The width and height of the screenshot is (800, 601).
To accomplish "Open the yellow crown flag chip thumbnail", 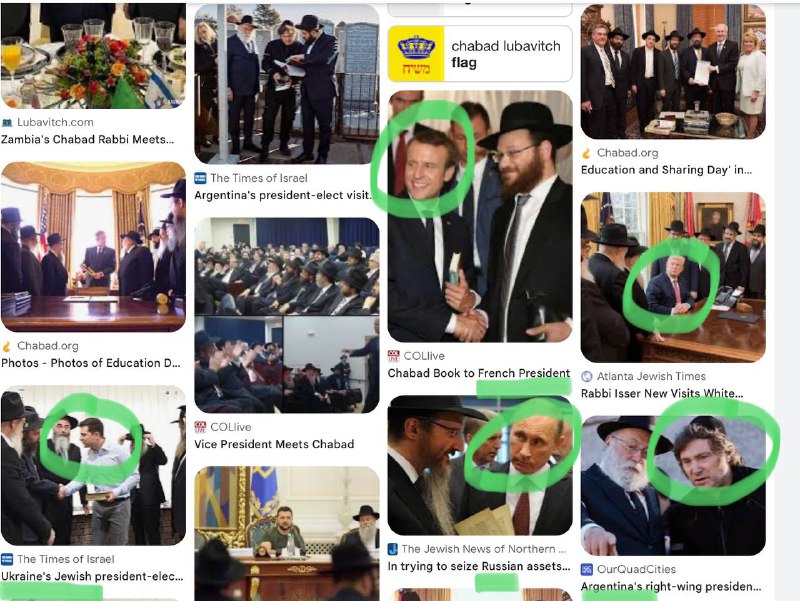I will coord(416,54).
